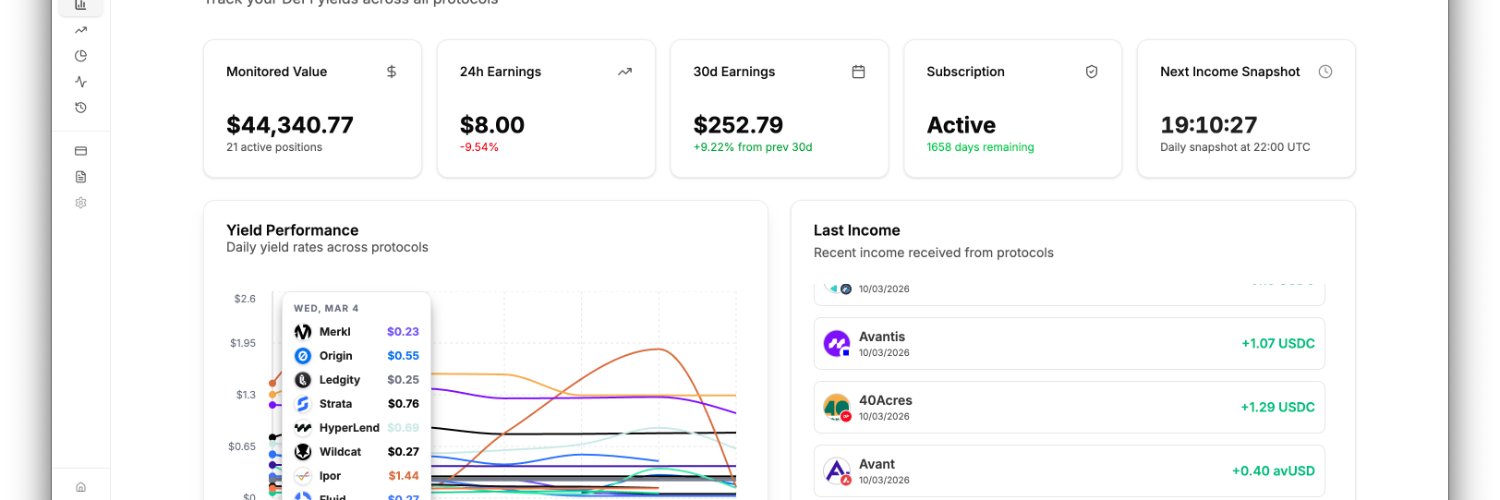
Task: Click the $0.65 y-axis label
Action: point(243,446)
